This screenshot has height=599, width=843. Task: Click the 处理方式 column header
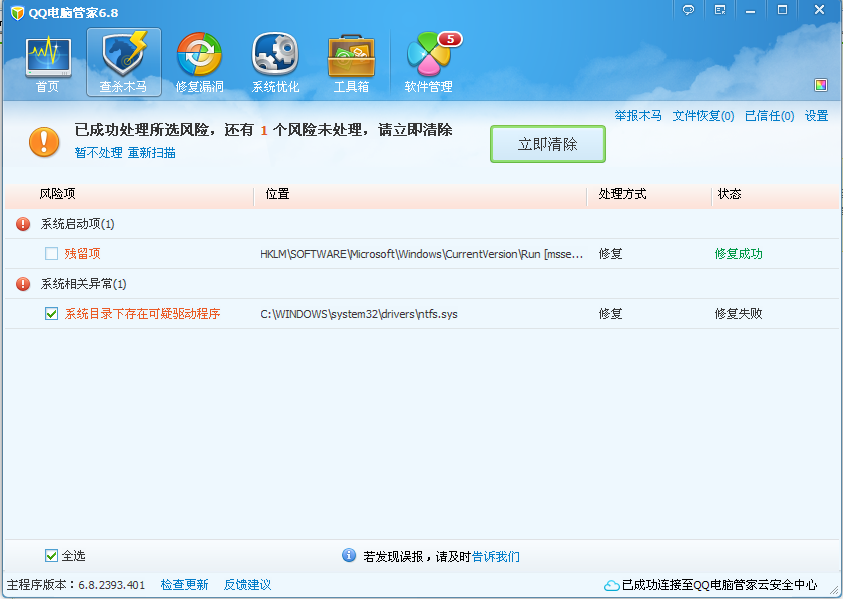tap(623, 194)
